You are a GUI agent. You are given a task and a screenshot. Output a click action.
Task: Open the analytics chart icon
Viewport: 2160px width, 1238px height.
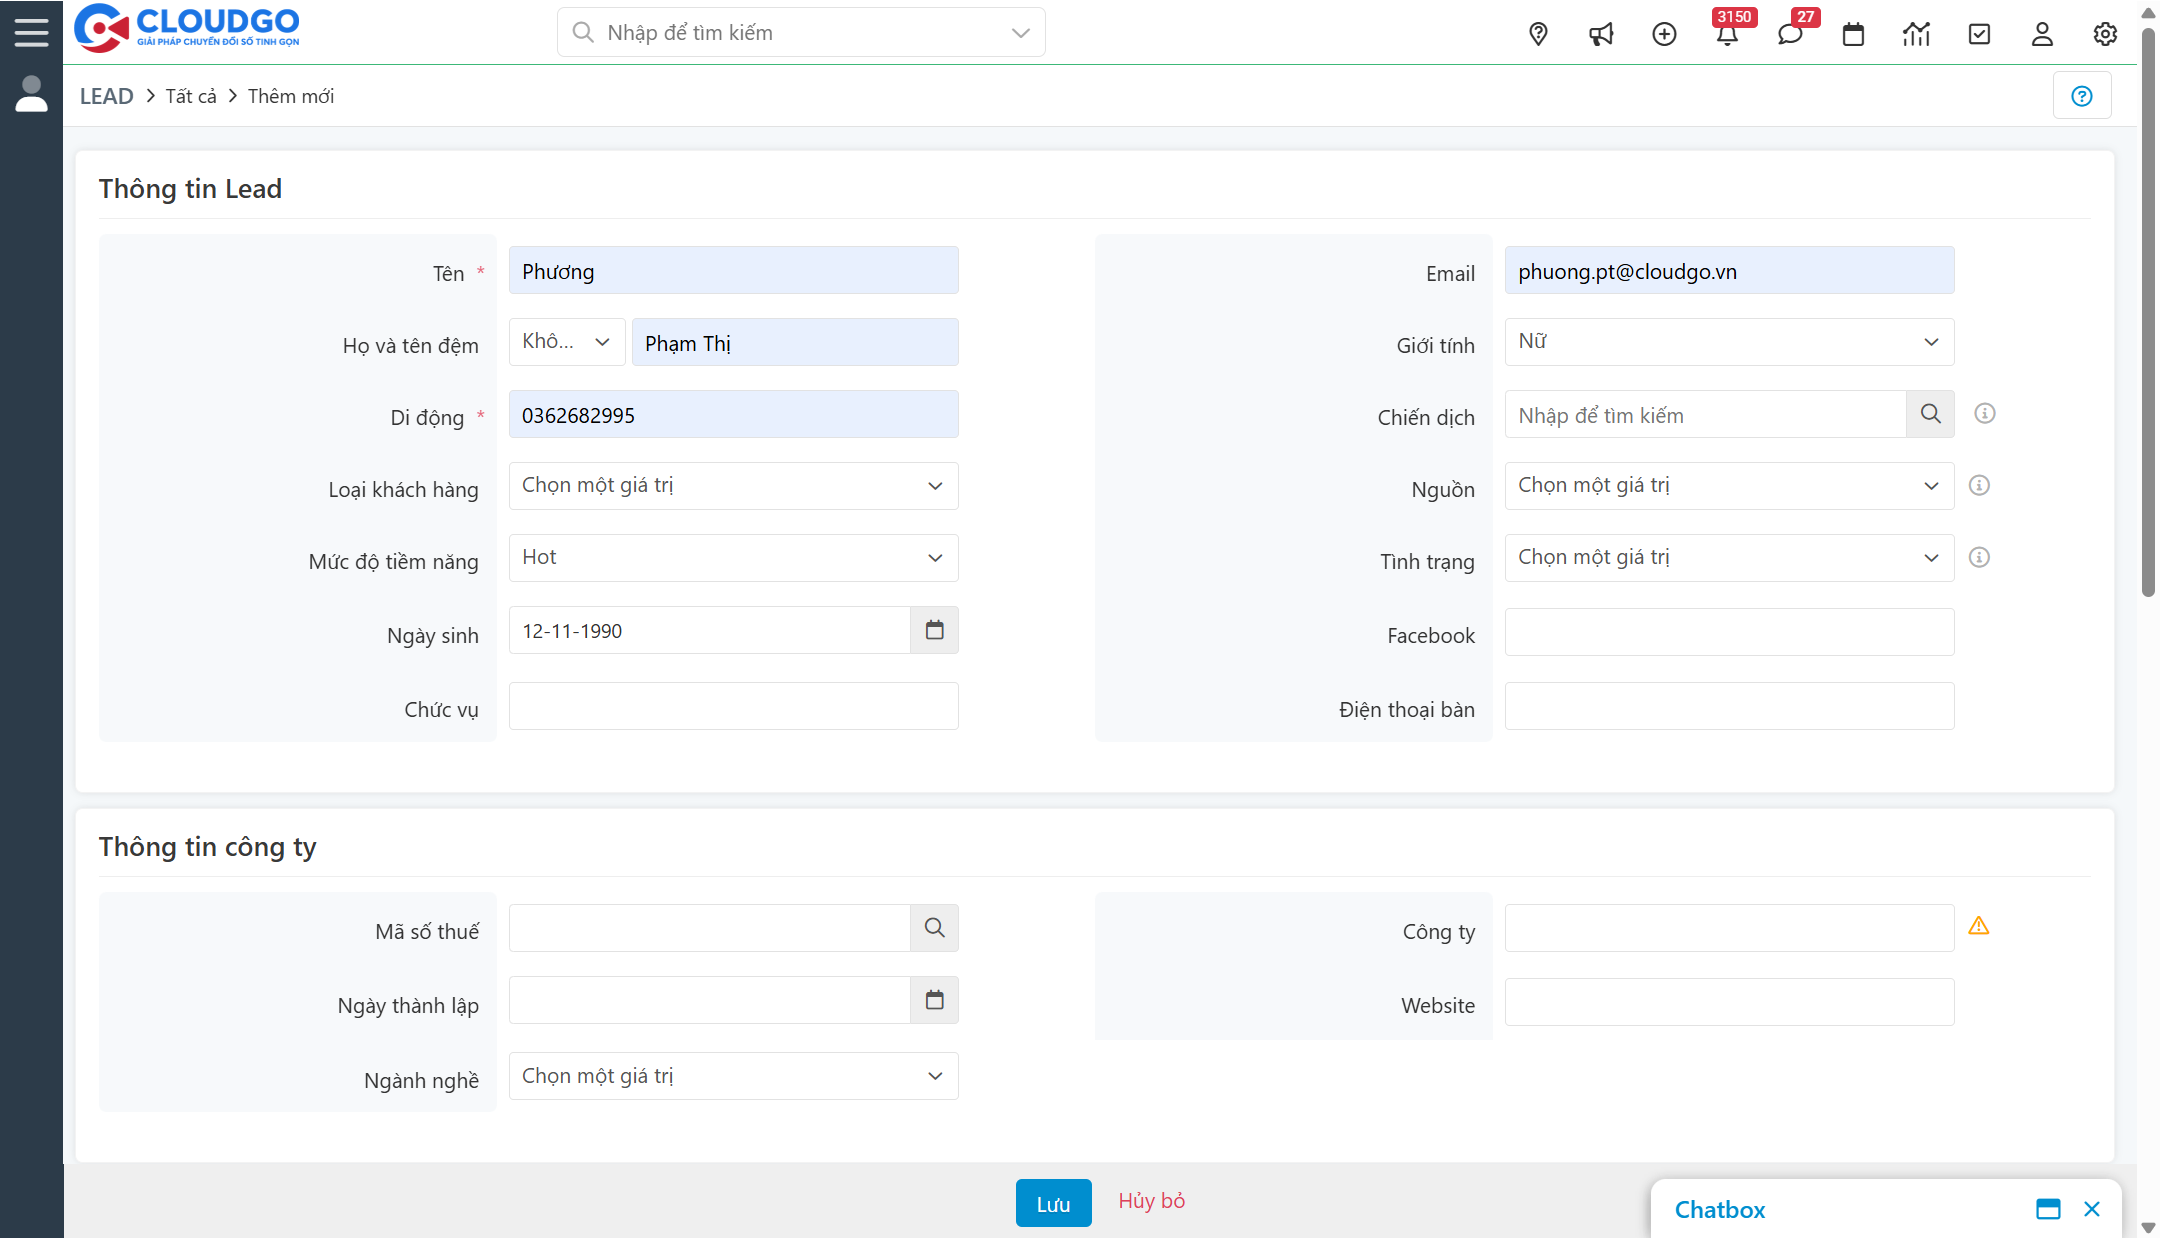[1916, 34]
